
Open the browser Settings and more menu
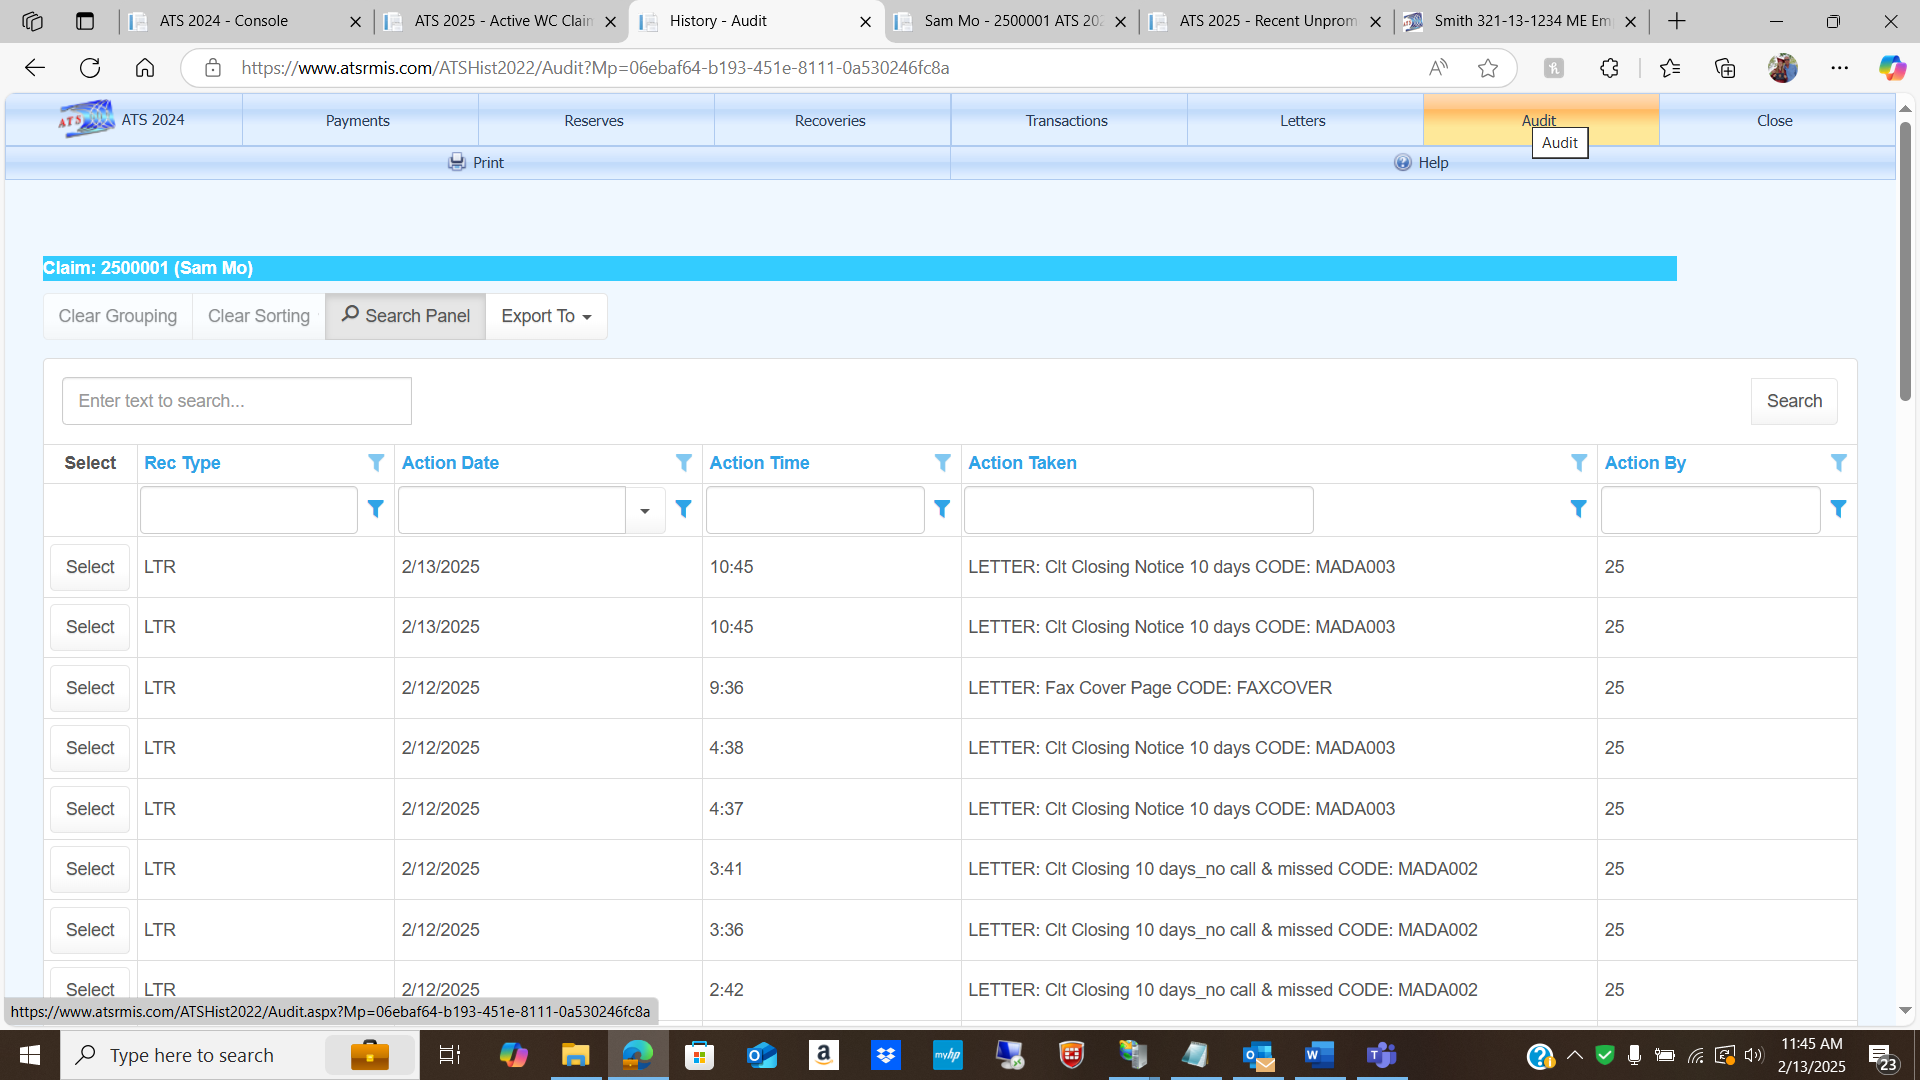pos(1839,68)
